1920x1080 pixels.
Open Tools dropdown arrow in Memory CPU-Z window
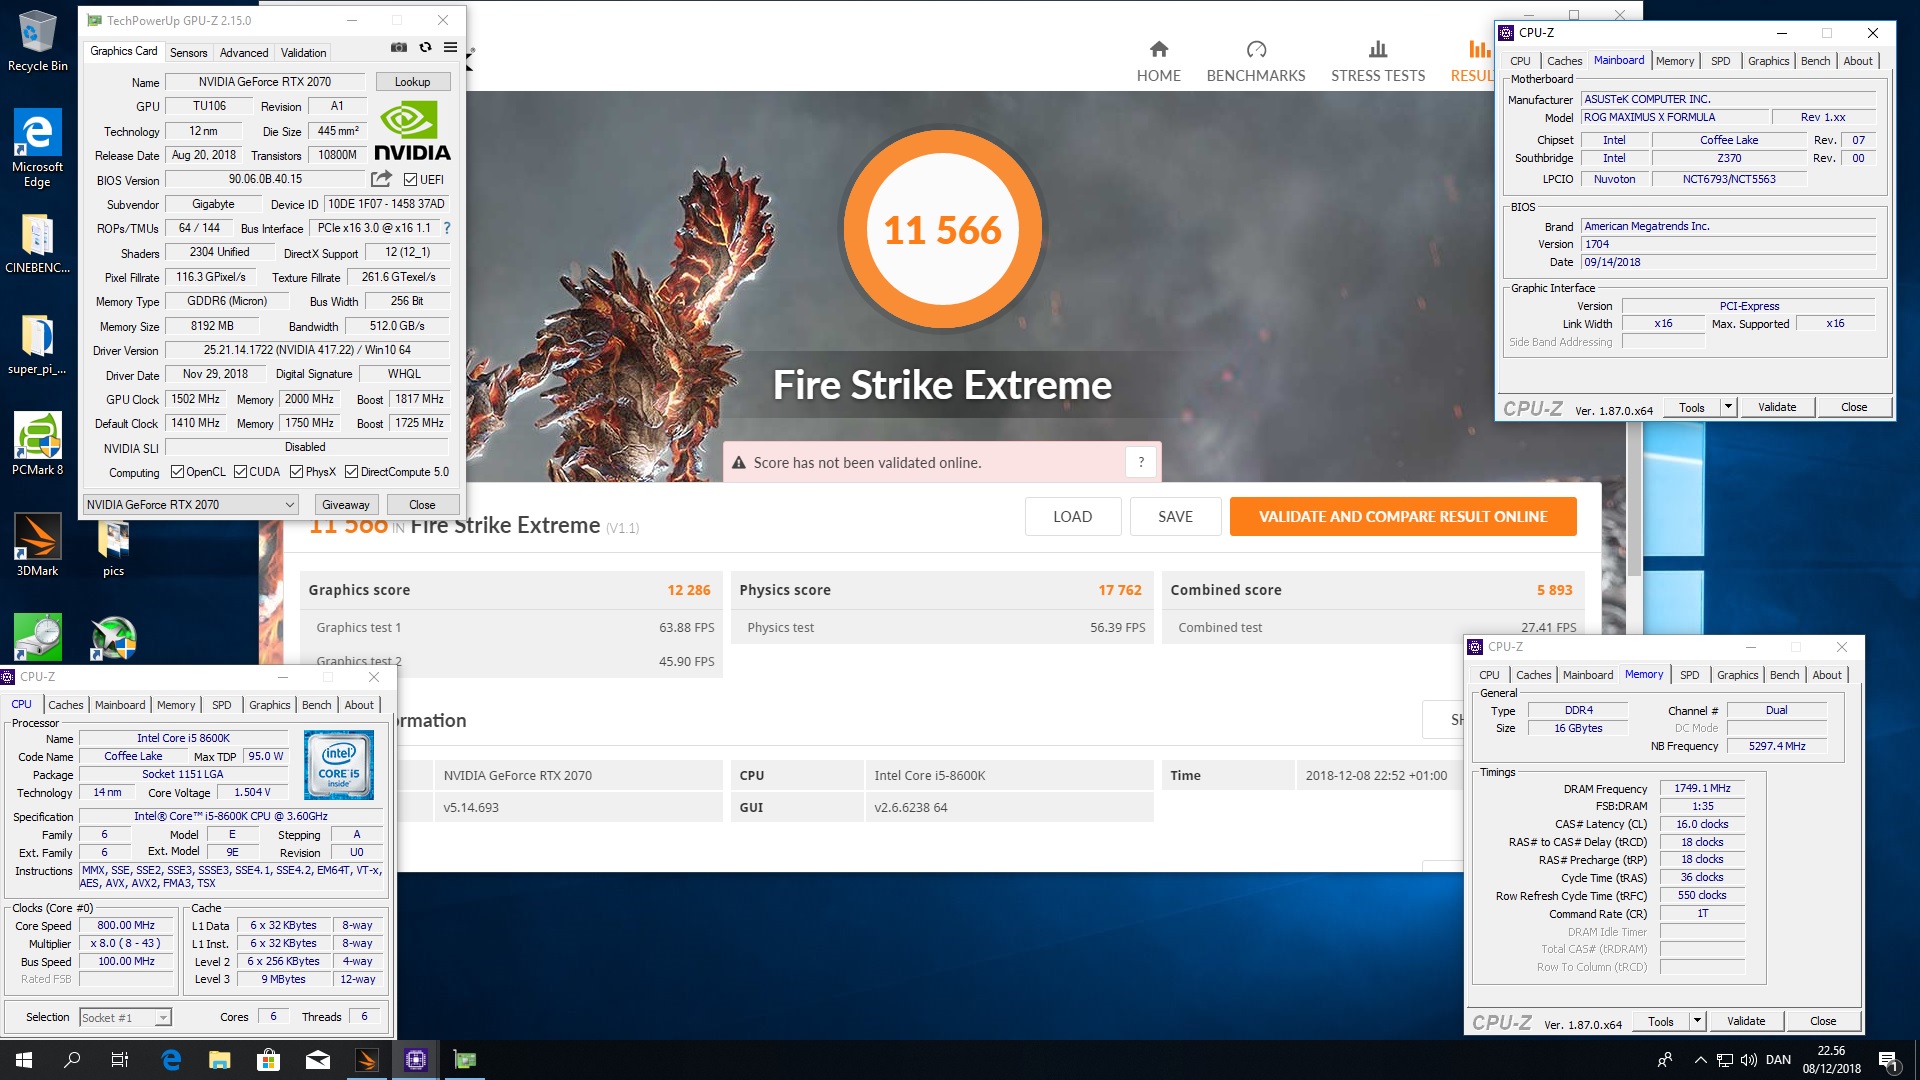pos(1697,1021)
